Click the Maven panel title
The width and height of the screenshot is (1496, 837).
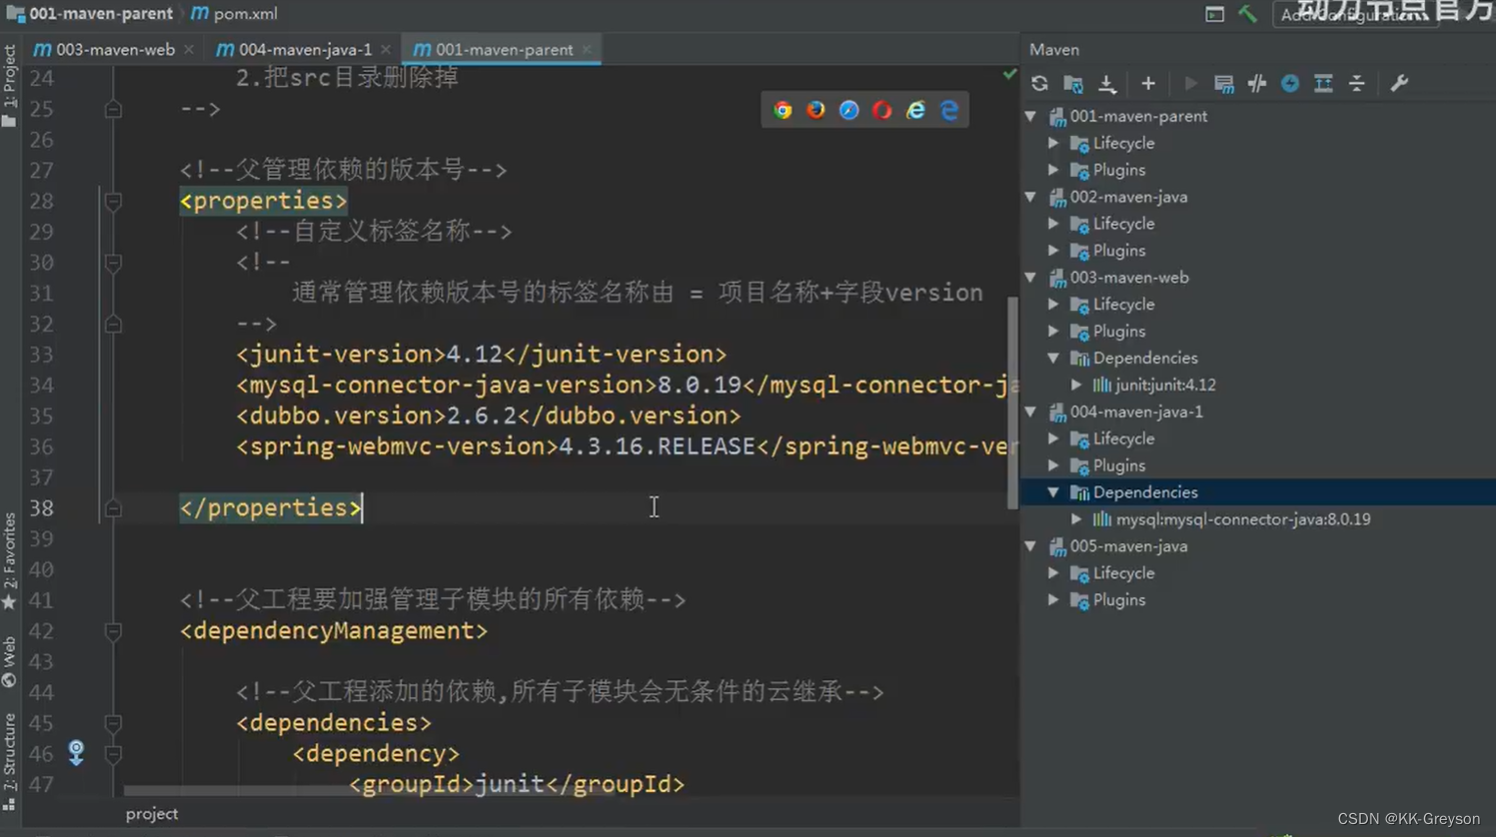pos(1054,49)
